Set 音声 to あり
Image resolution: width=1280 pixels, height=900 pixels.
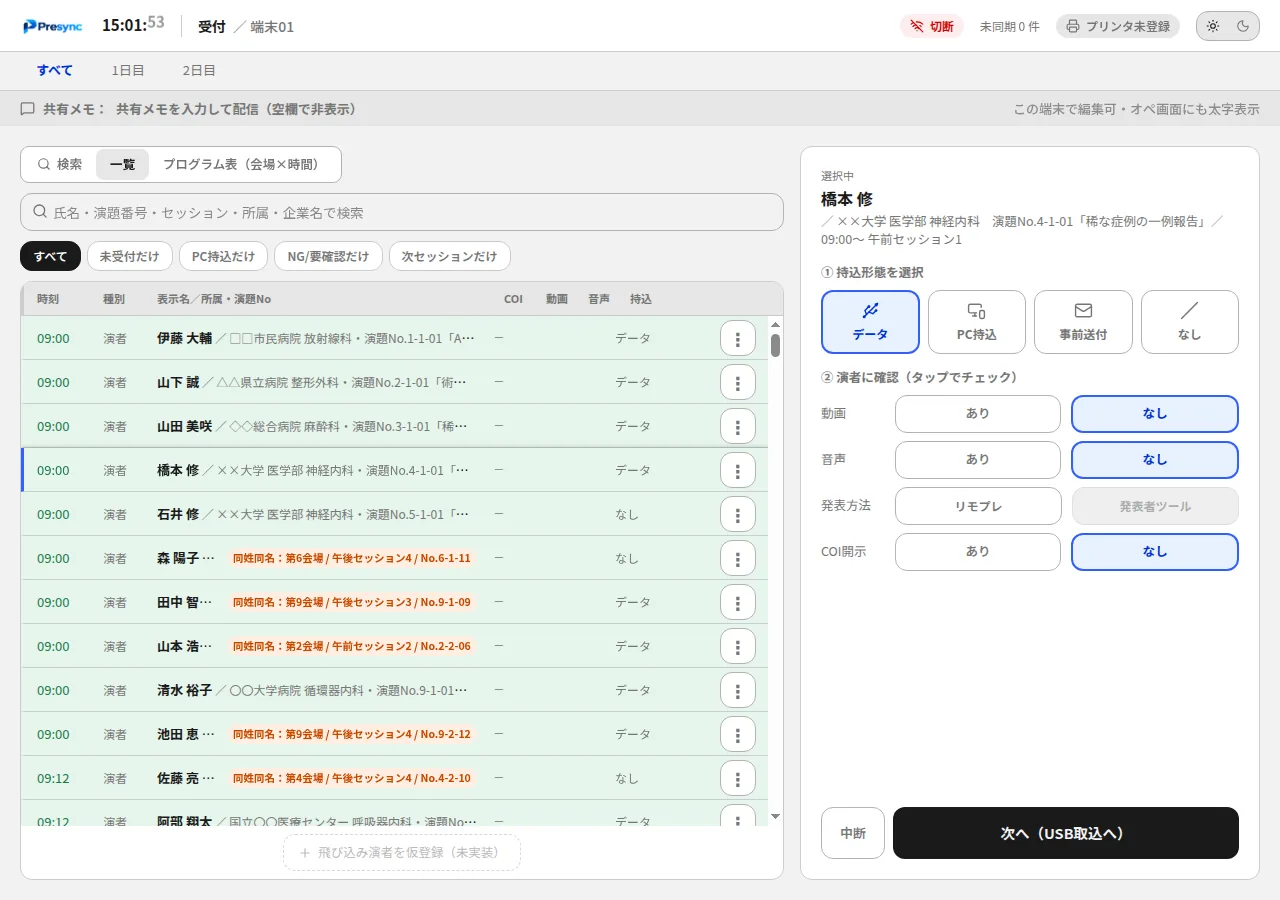[x=978, y=460]
